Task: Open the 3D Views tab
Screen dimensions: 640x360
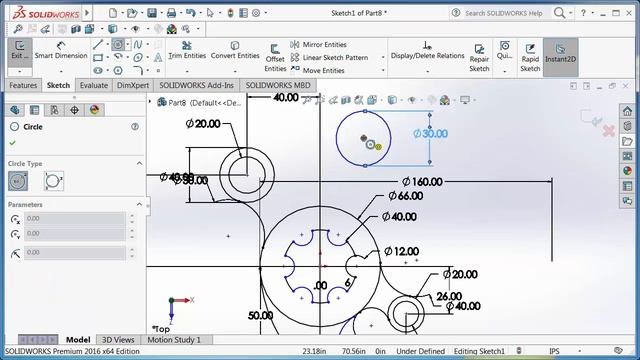Action: (x=118, y=340)
